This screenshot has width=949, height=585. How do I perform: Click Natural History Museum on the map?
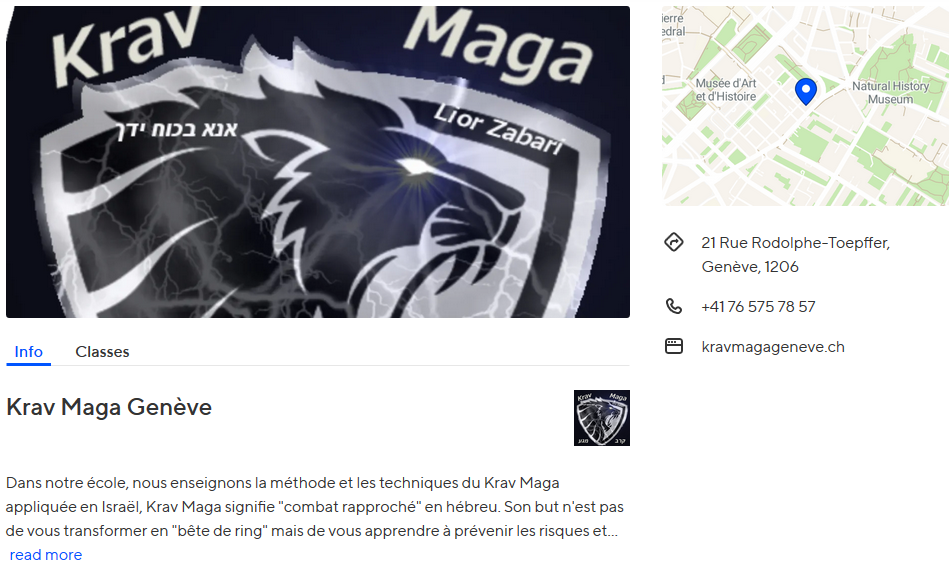point(890,93)
